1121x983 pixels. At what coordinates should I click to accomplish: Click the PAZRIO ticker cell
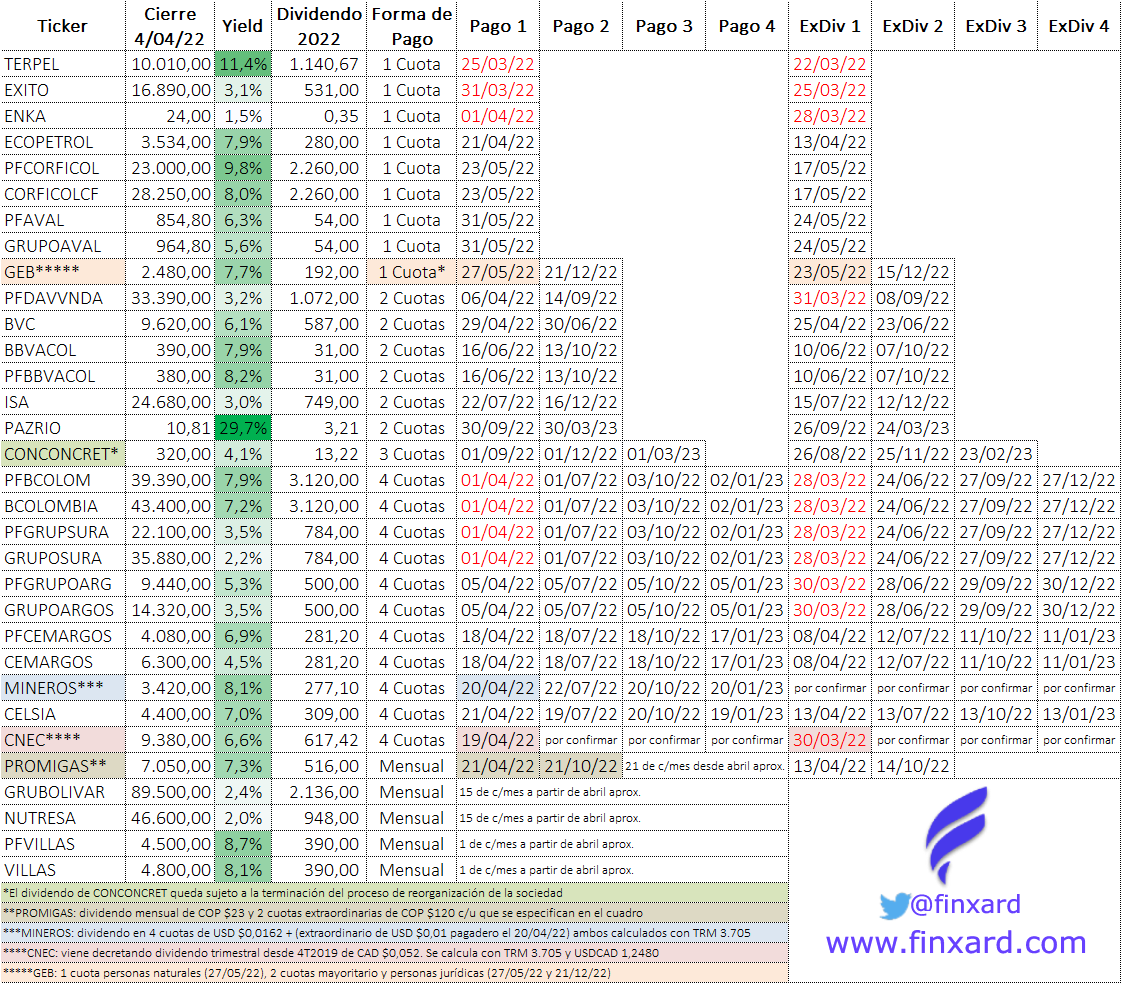(x=63, y=428)
